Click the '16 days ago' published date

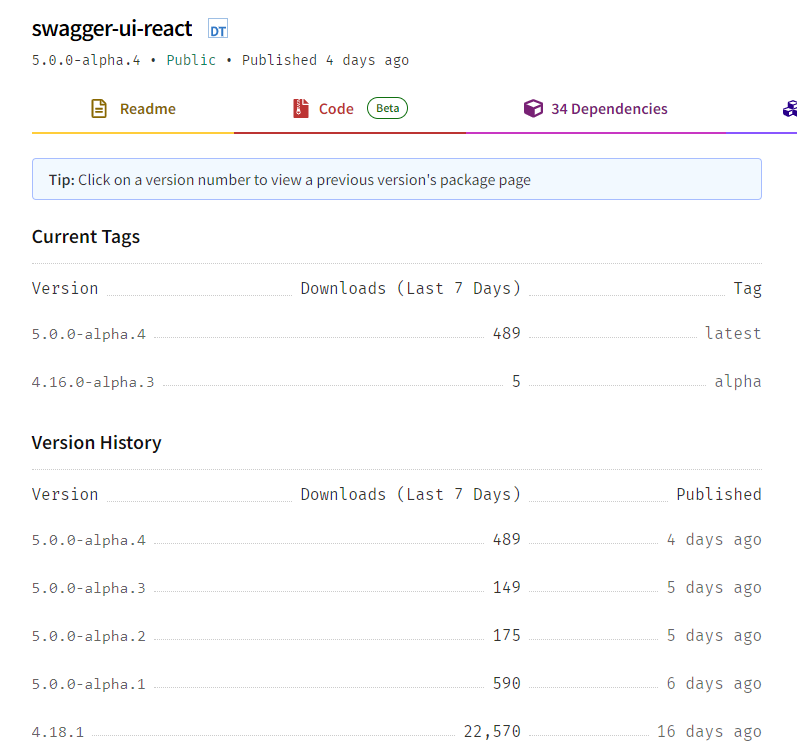709,732
